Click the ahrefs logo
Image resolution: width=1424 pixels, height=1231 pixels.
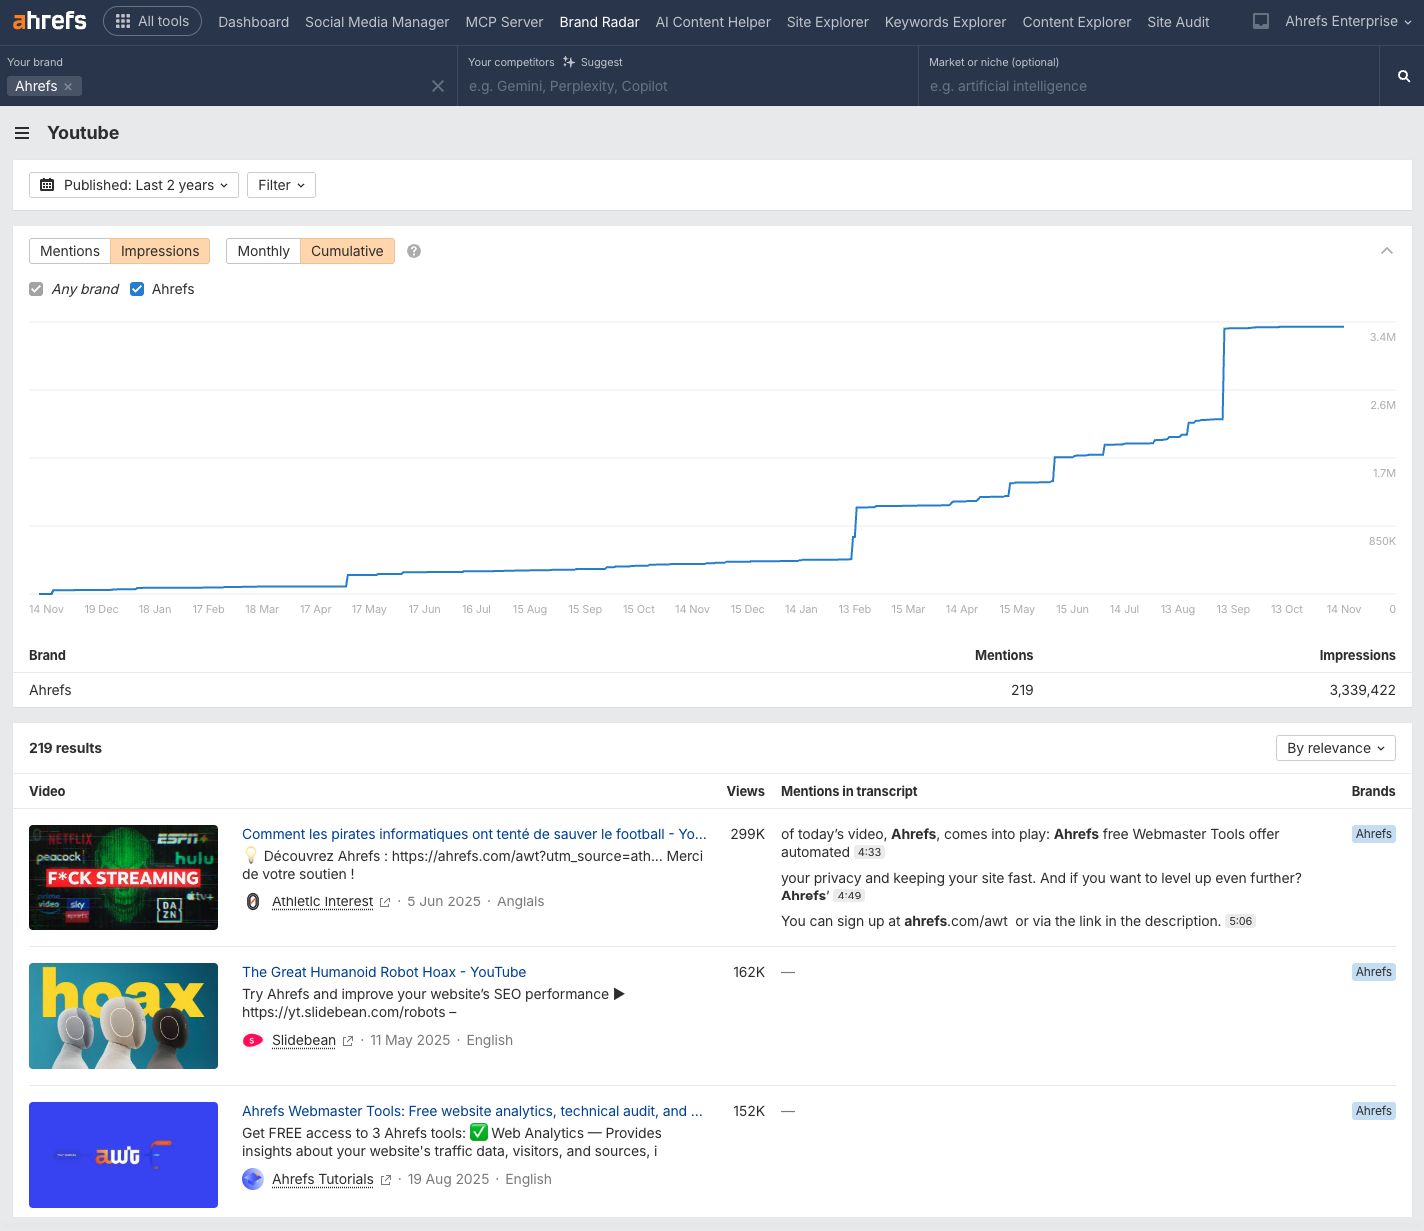coord(48,20)
